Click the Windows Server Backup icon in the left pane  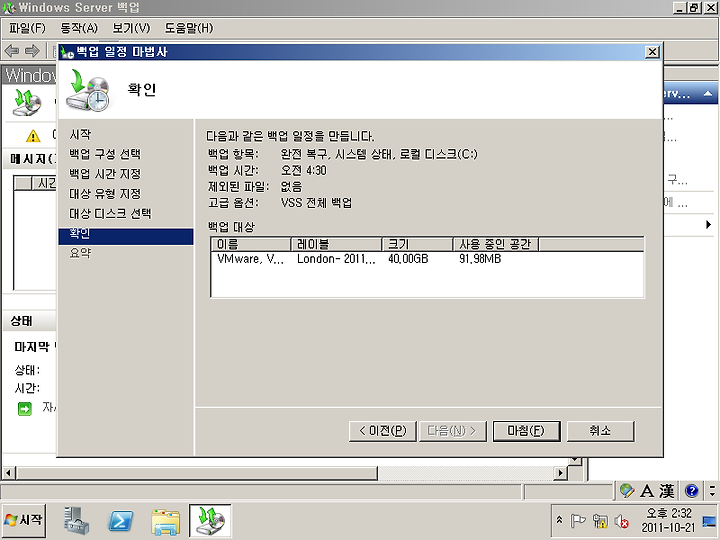coord(28,102)
